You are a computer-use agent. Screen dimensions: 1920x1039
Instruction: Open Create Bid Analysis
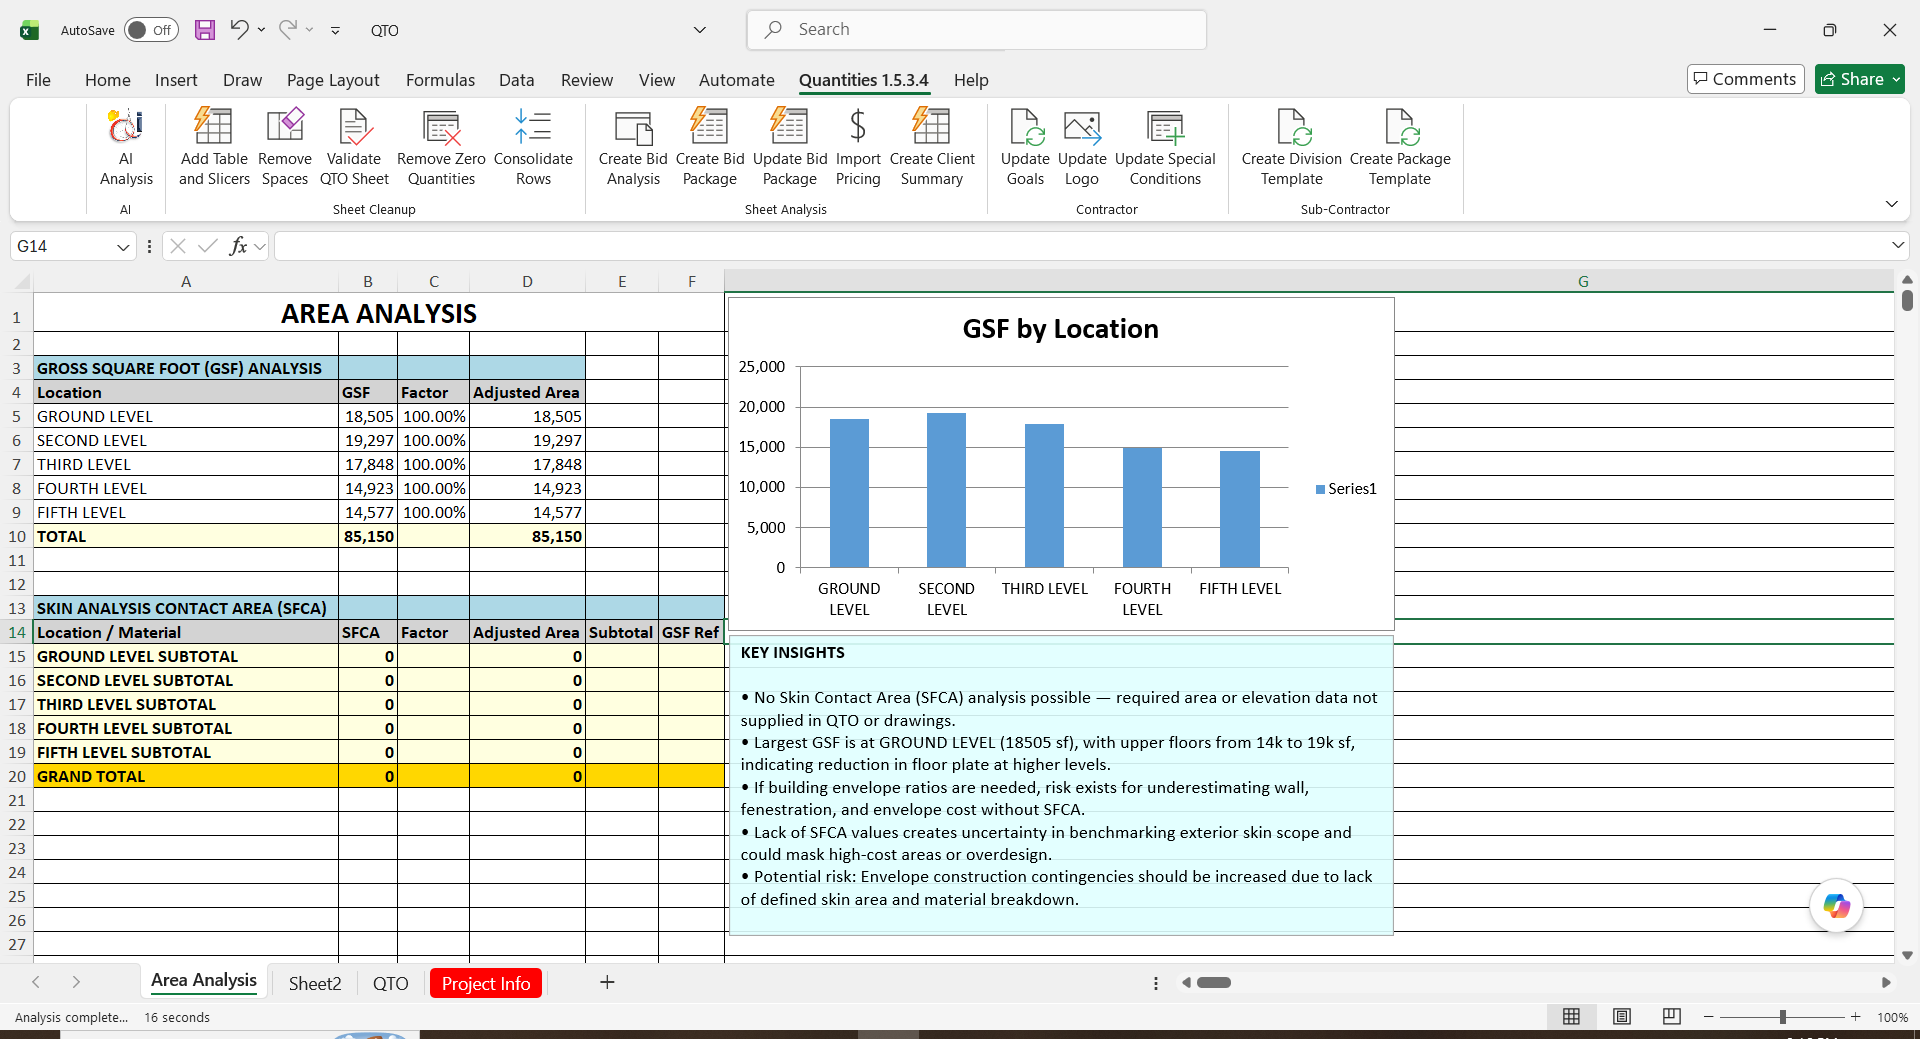pyautogui.click(x=633, y=147)
